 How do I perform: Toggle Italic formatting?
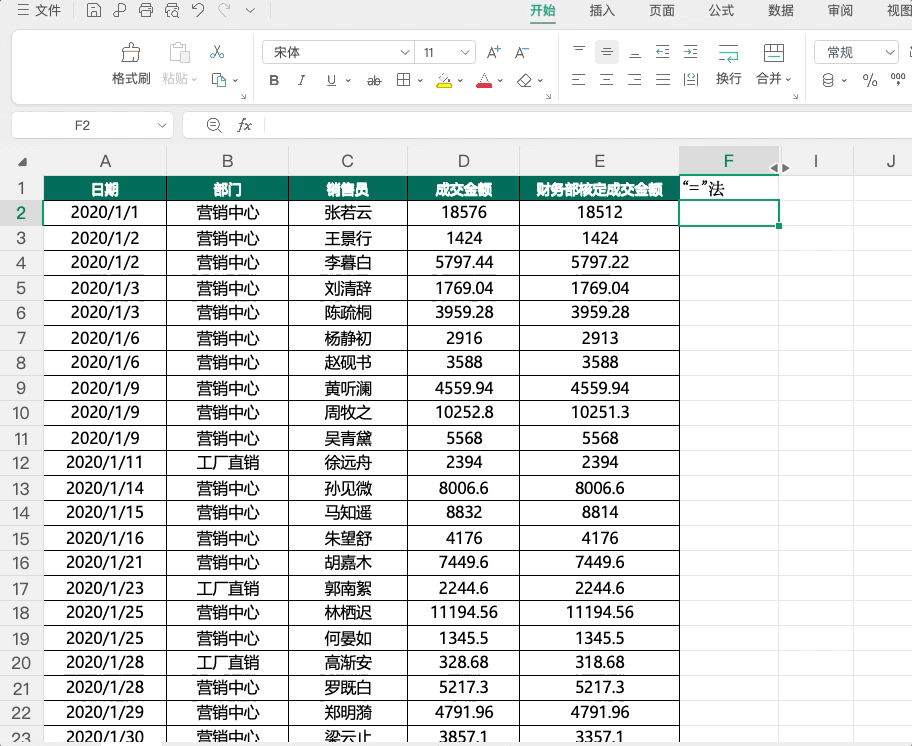[301, 80]
